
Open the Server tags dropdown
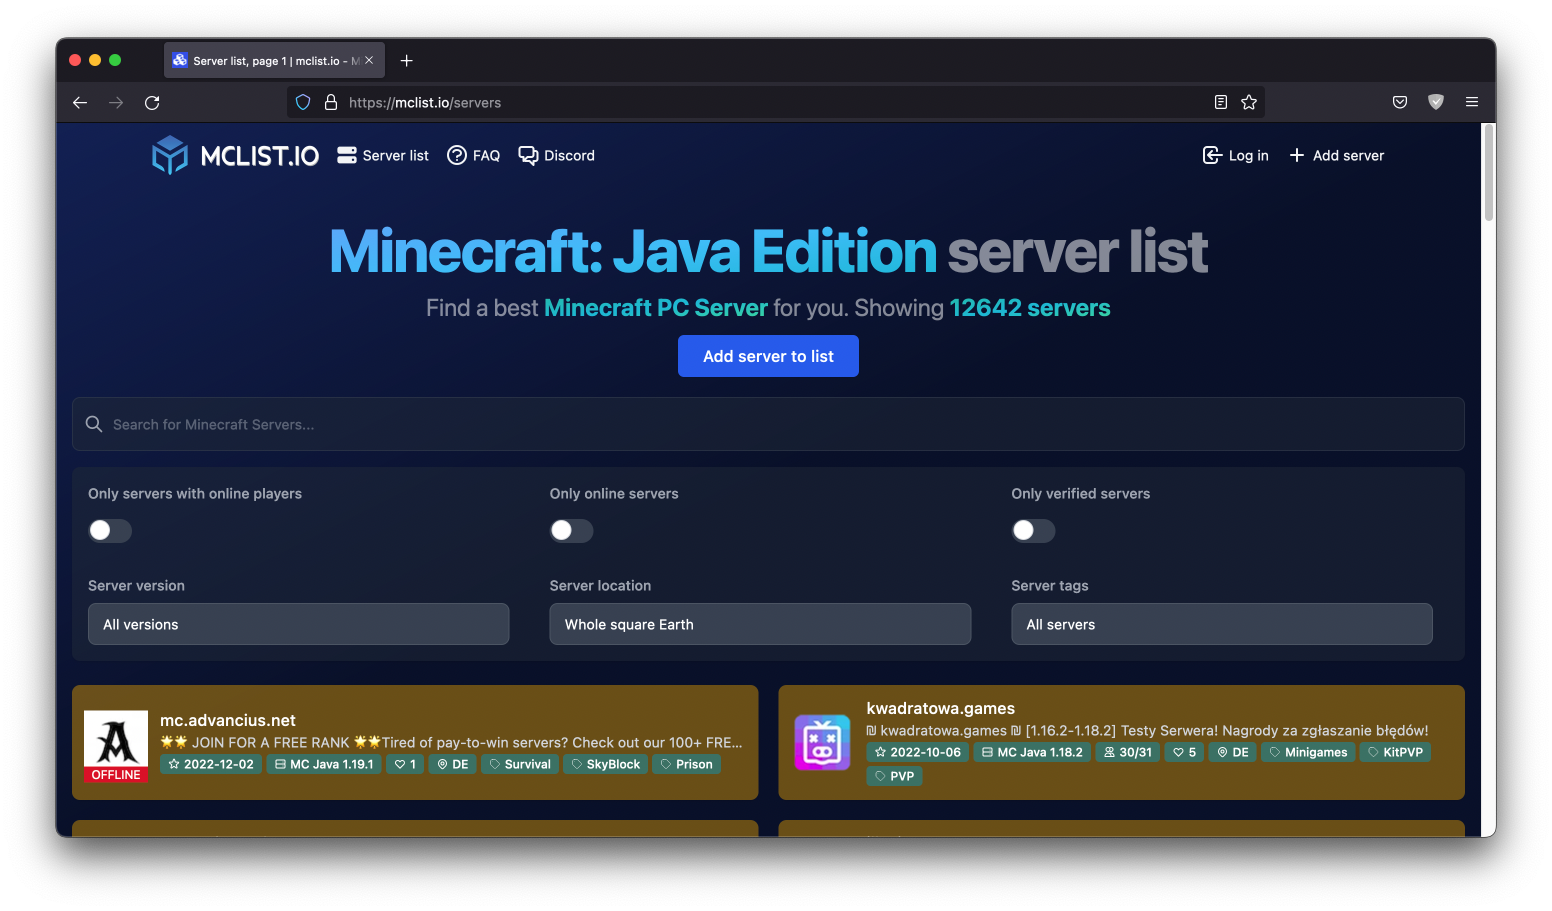[x=1221, y=624]
